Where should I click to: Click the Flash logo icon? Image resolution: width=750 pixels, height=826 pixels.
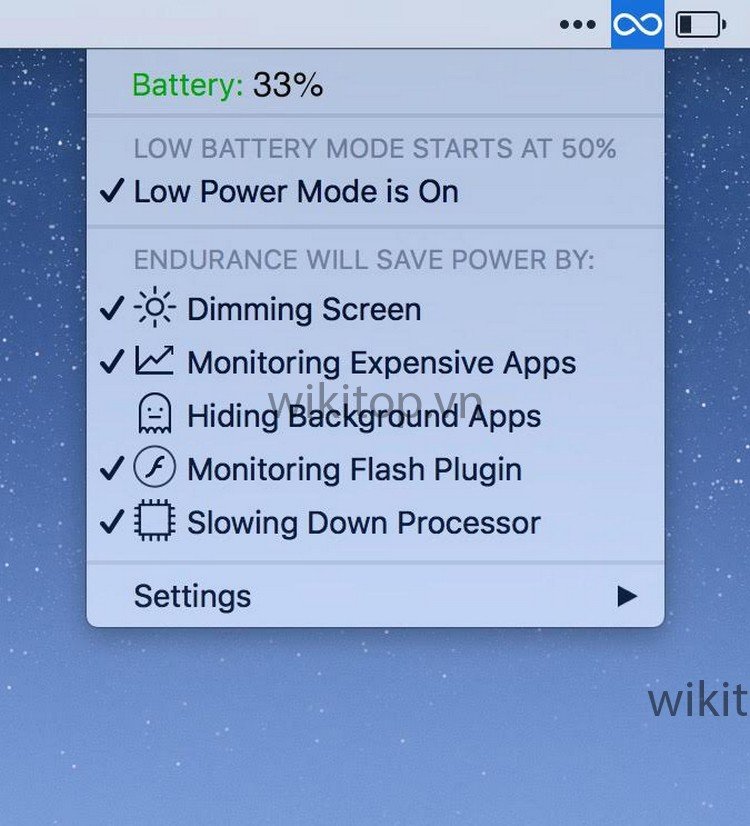(x=154, y=467)
